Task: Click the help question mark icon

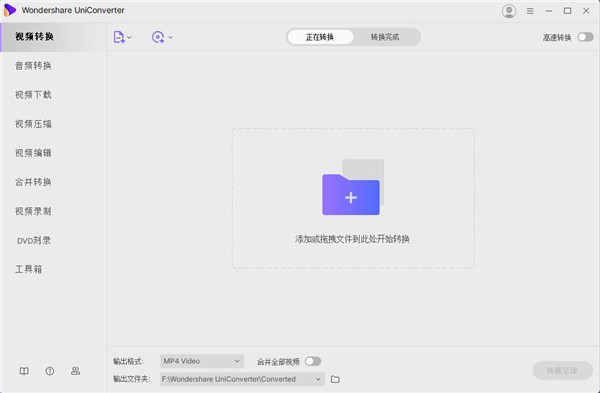Action: [50, 371]
